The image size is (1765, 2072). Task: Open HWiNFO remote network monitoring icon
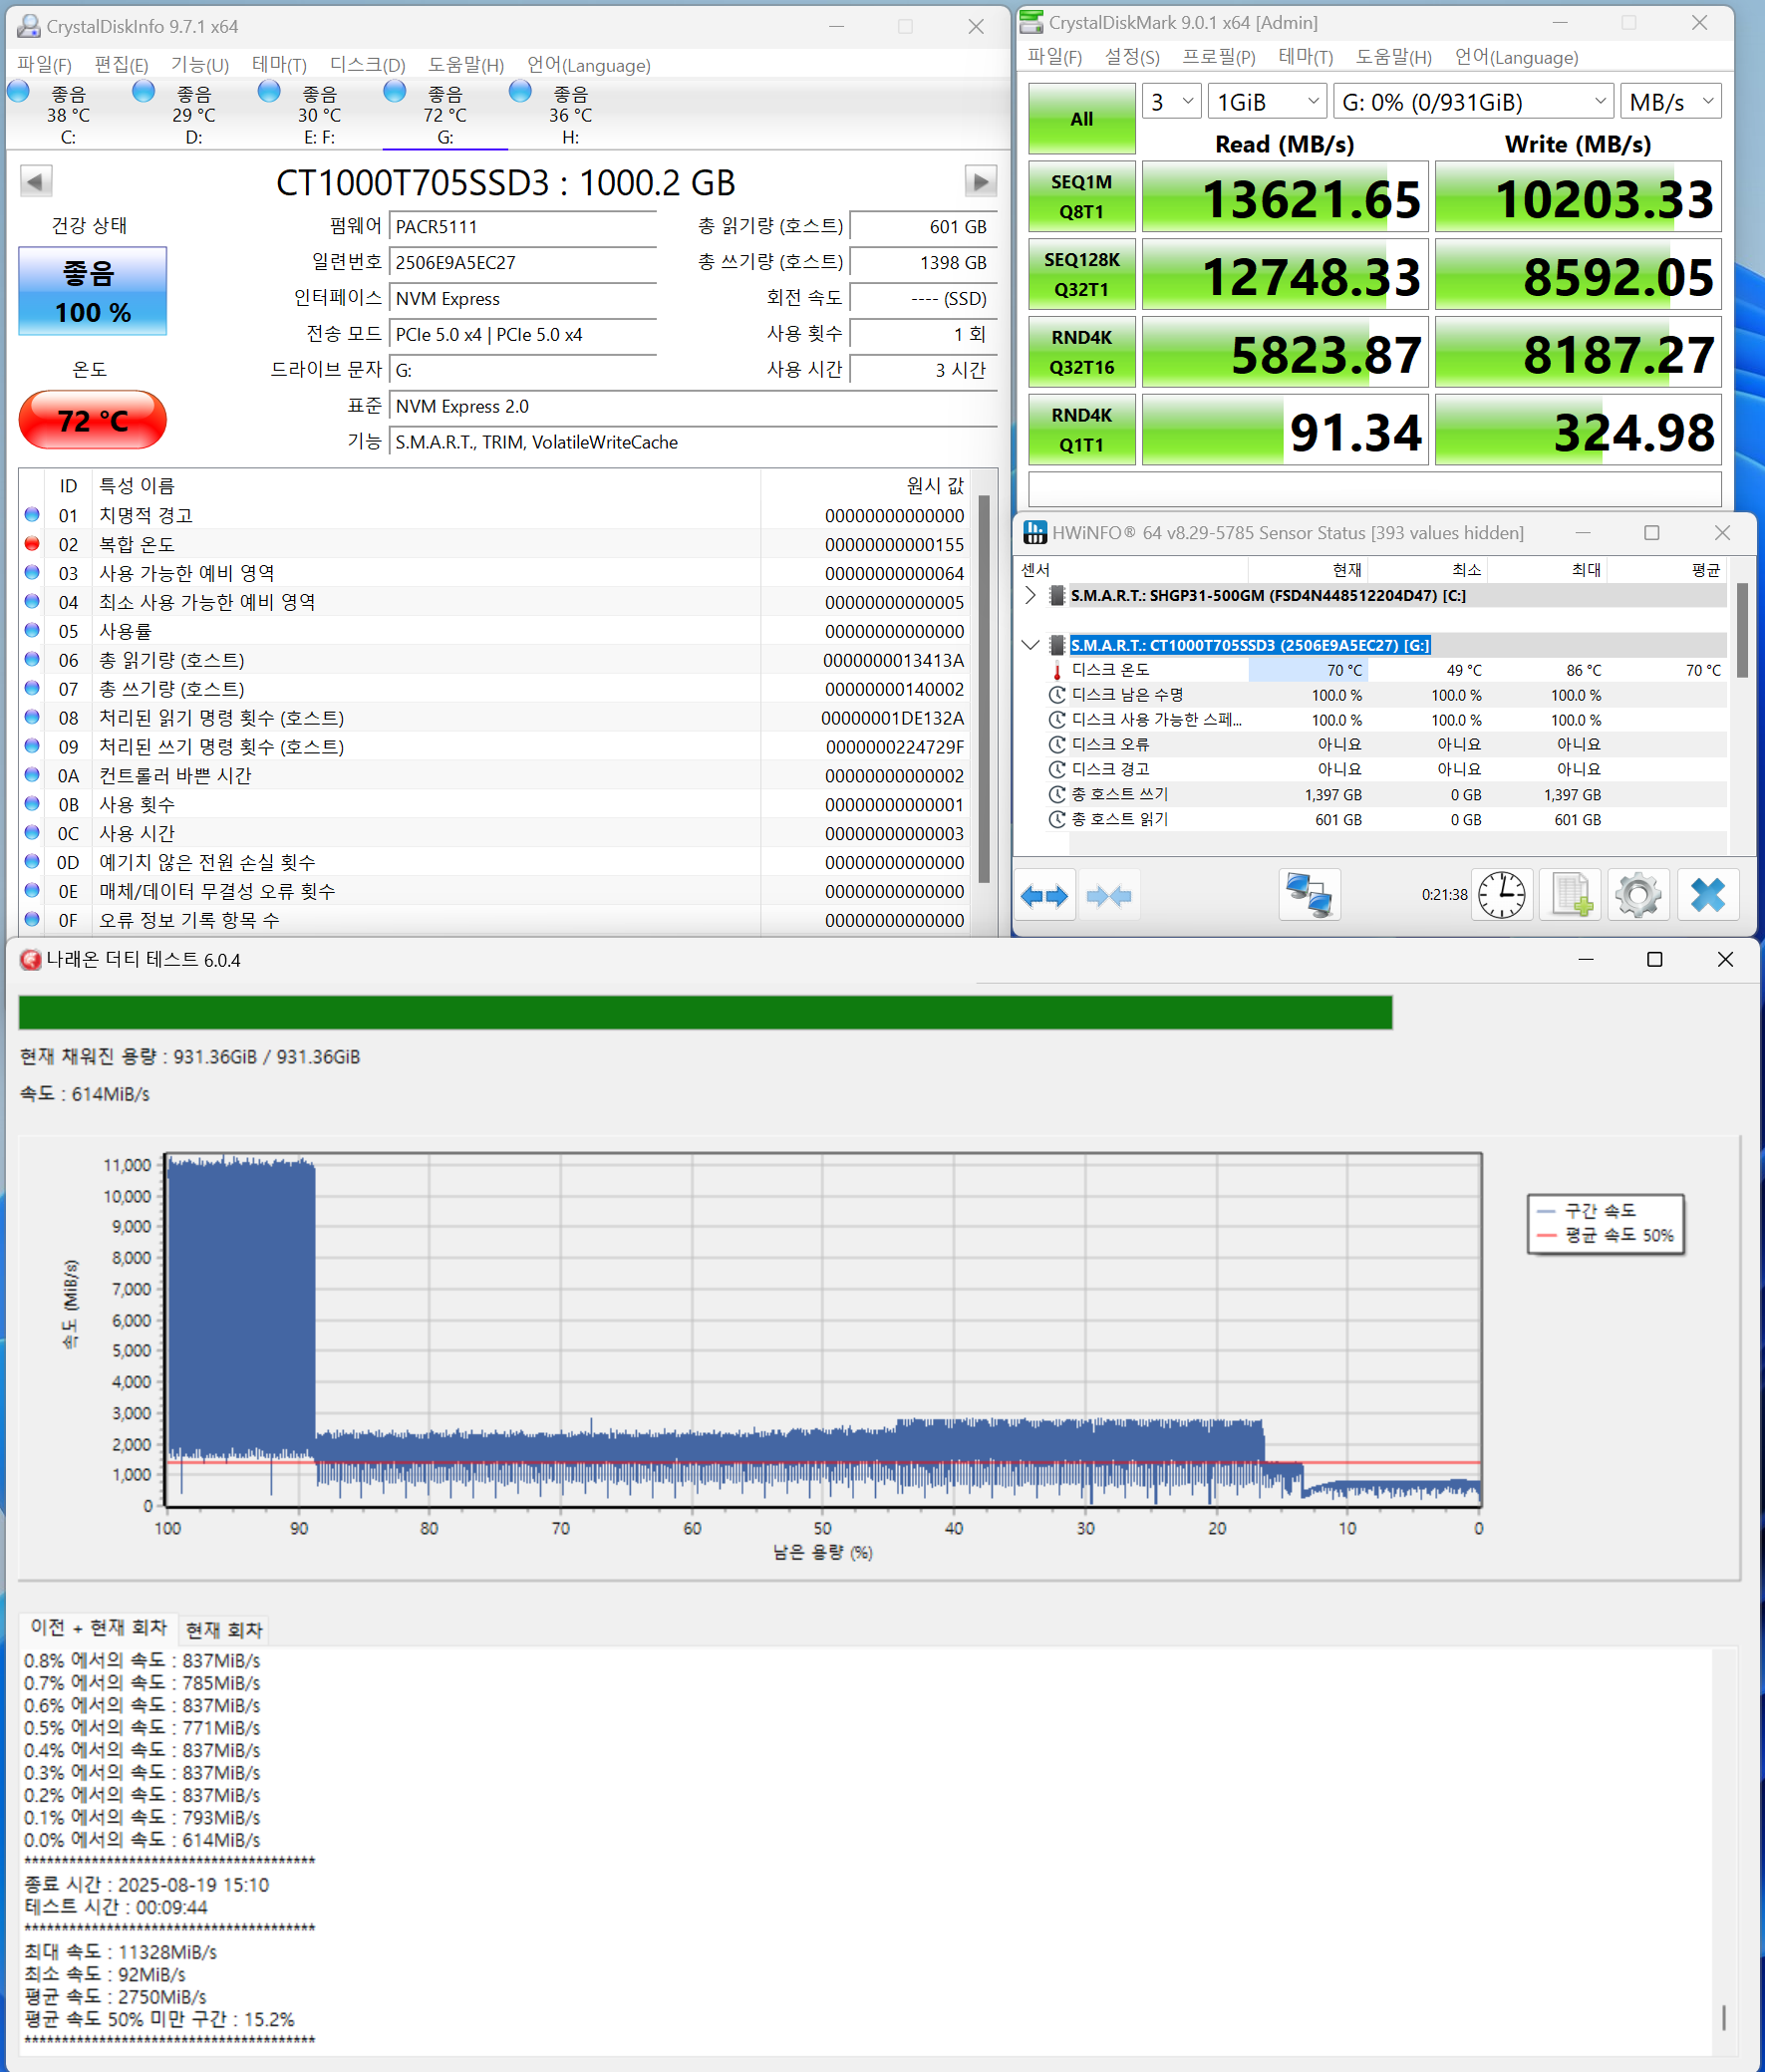click(x=1309, y=895)
